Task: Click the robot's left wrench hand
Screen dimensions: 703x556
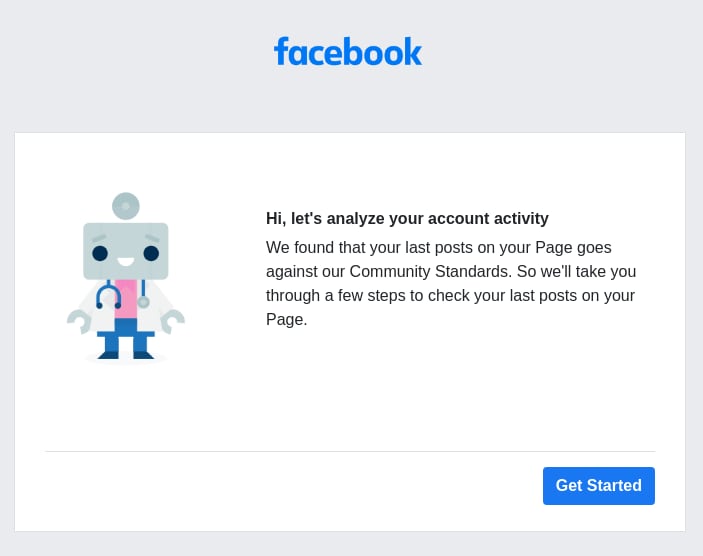Action: [x=79, y=321]
